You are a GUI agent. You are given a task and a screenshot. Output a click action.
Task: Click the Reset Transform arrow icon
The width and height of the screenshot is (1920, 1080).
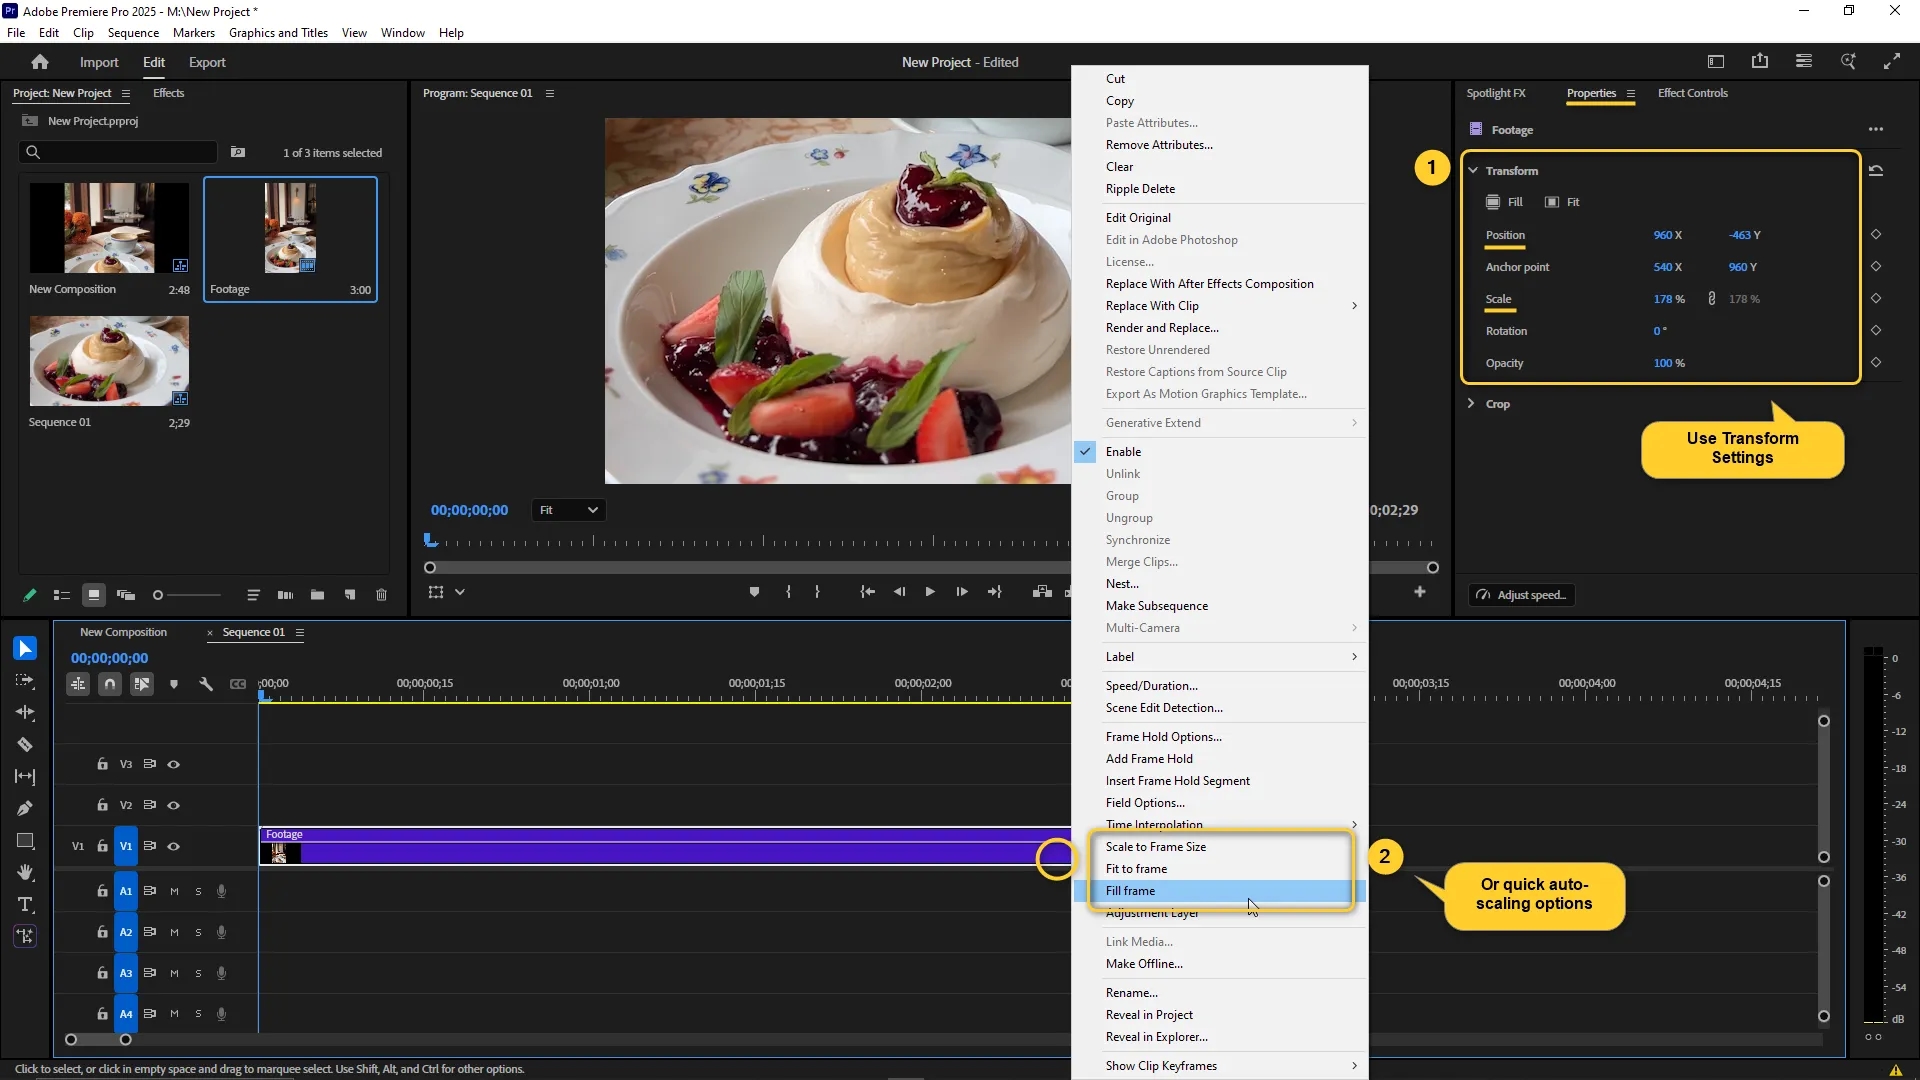click(x=1876, y=171)
